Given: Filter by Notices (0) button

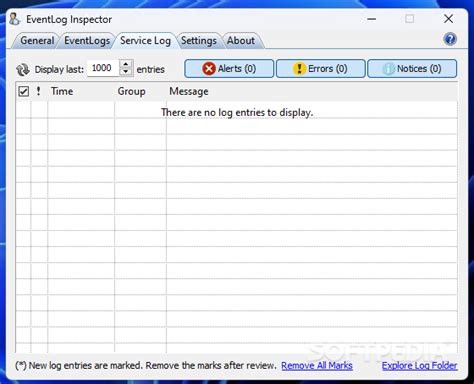Looking at the screenshot, I should click(412, 69).
